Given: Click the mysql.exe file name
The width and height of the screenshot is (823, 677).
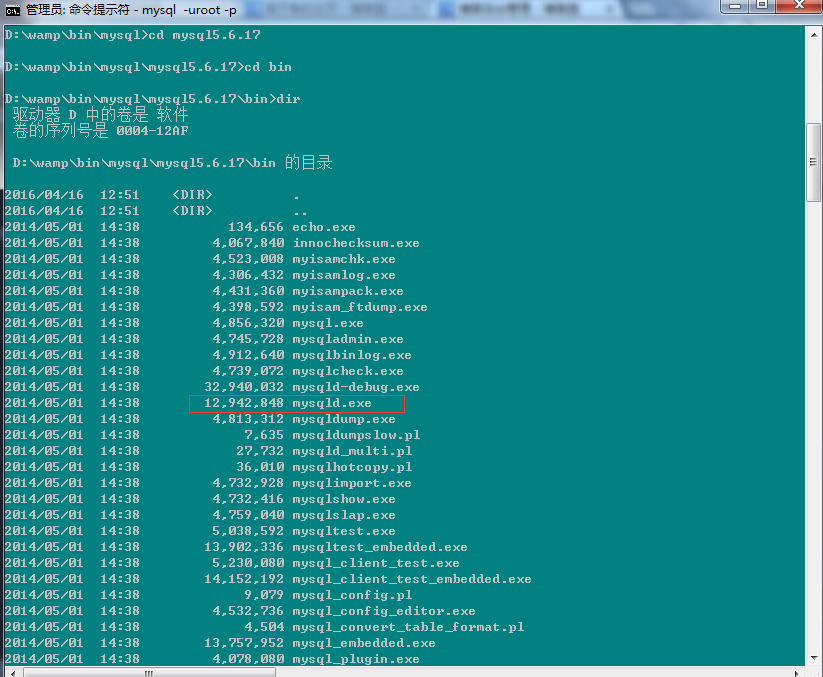Looking at the screenshot, I should (328, 323).
